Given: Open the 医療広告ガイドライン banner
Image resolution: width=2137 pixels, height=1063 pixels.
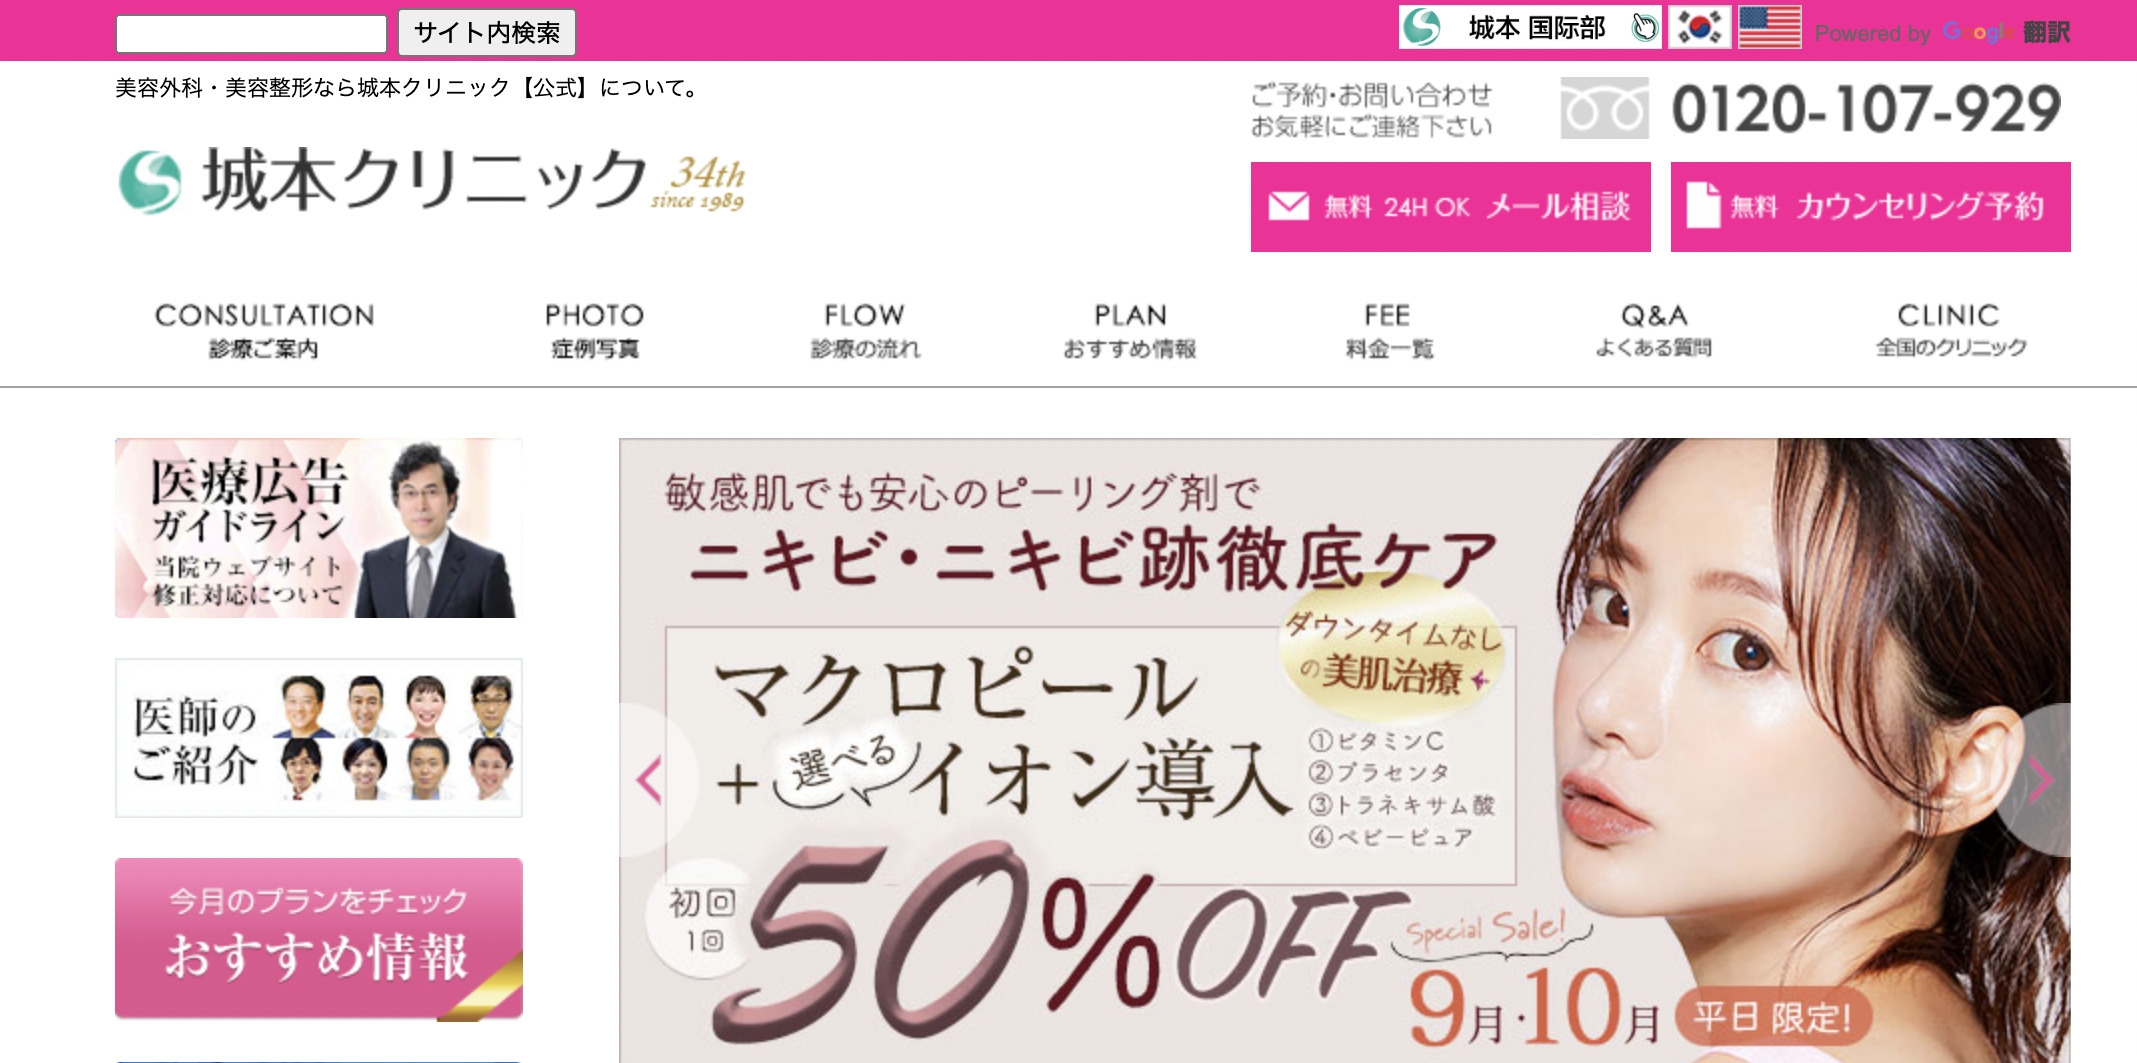Looking at the screenshot, I should point(319,528).
